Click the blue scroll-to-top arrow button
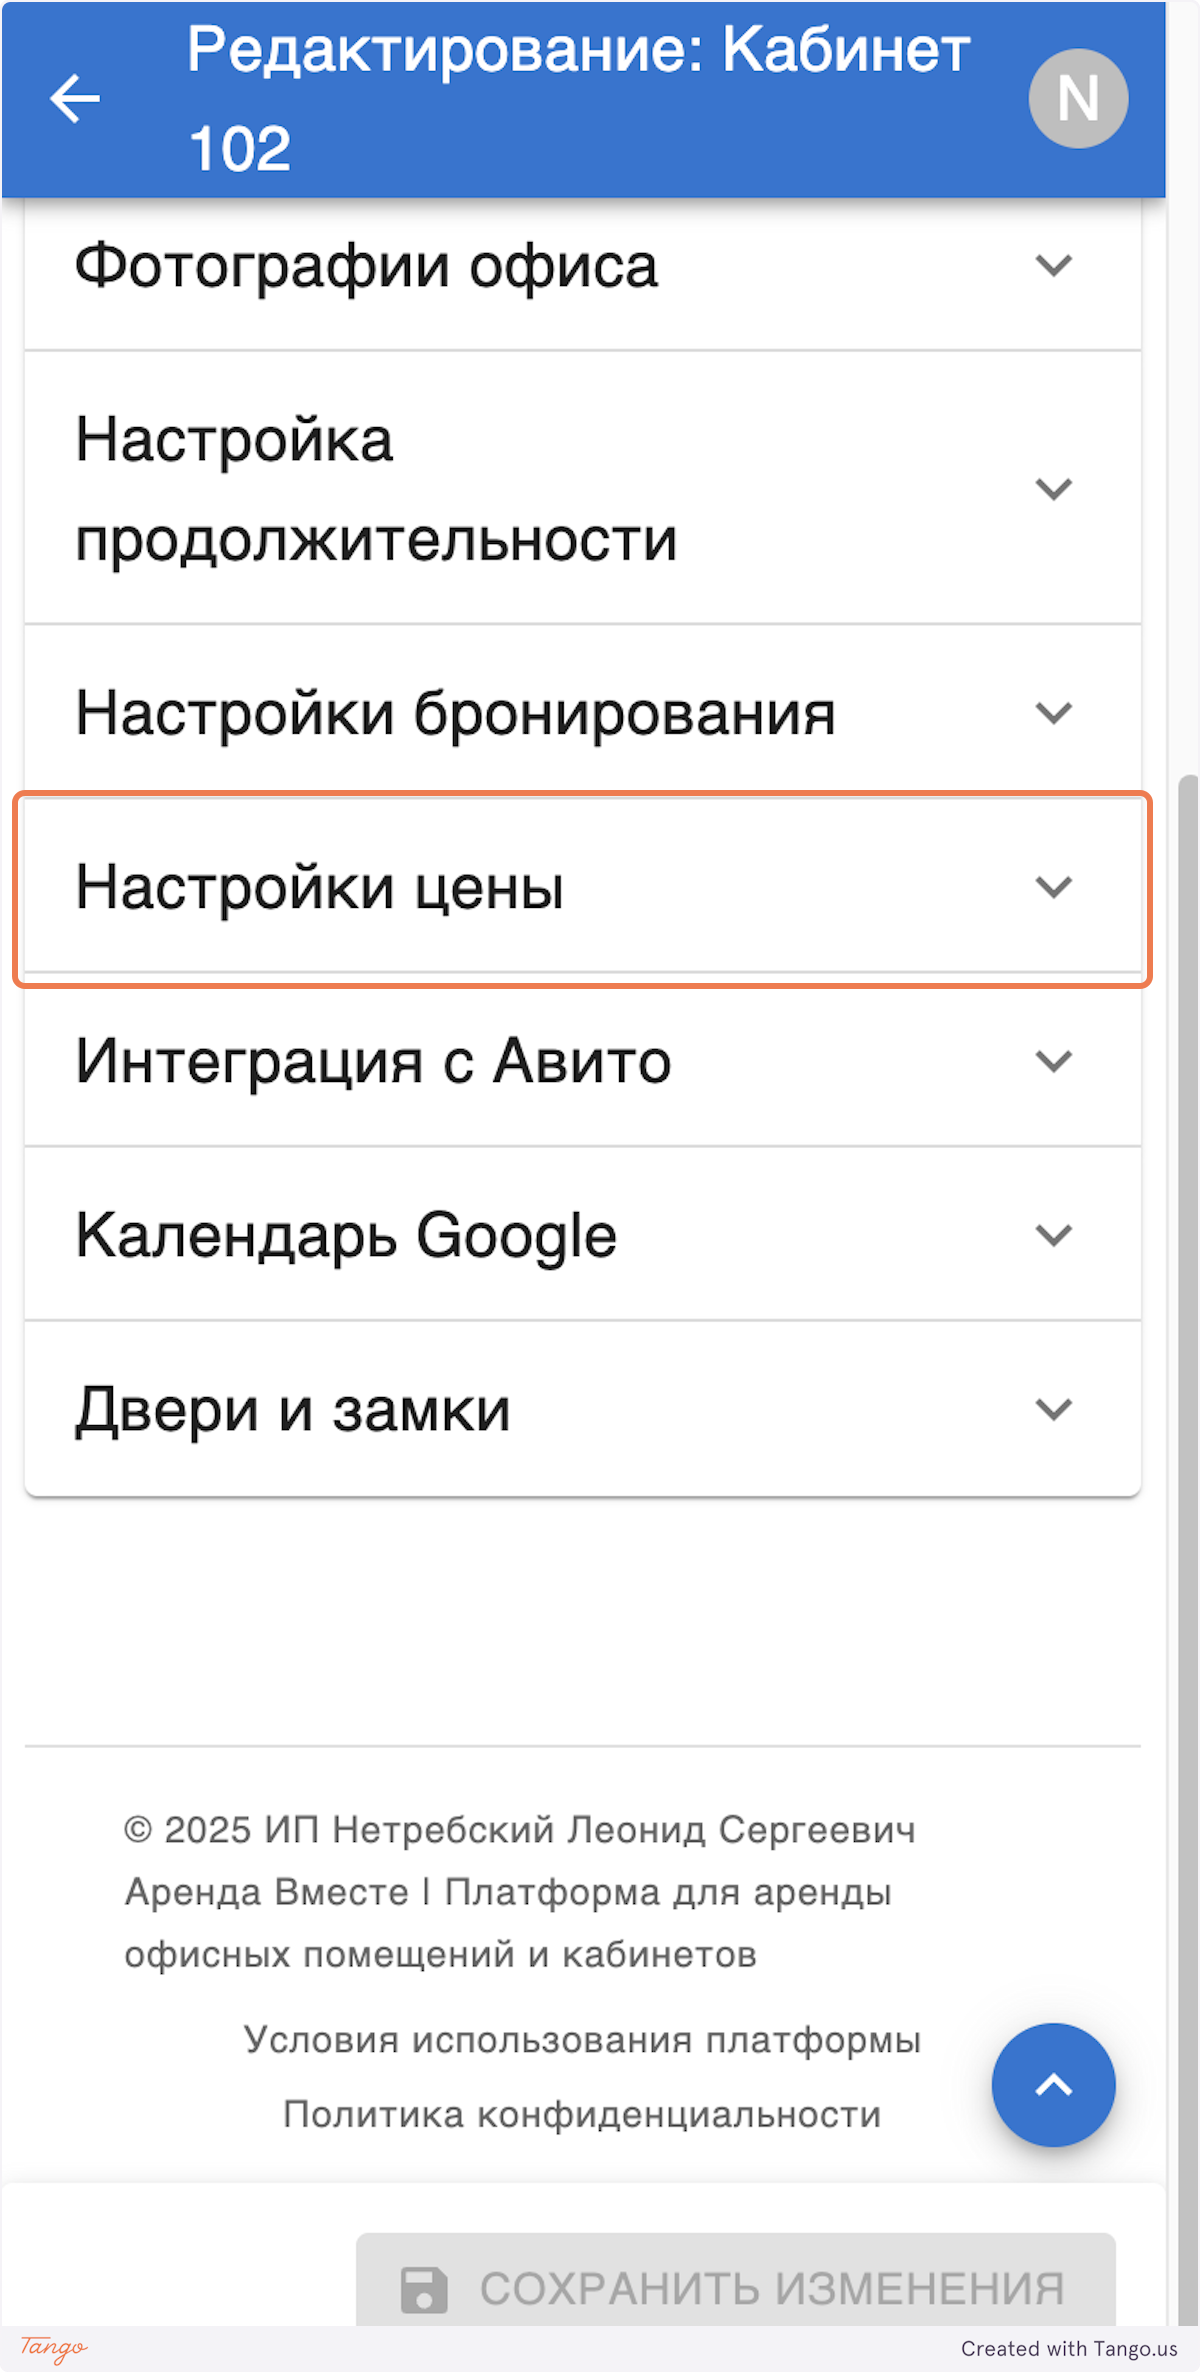 pyautogui.click(x=1051, y=2085)
